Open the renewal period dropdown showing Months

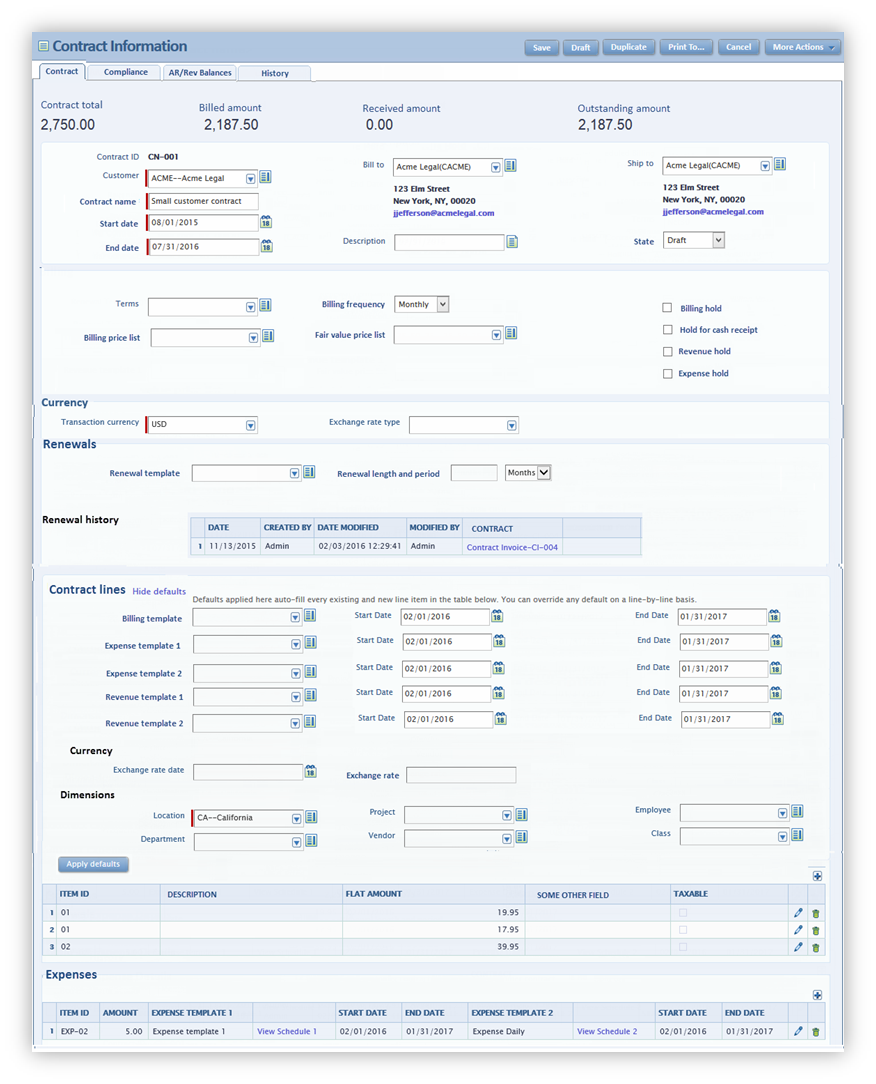point(527,472)
